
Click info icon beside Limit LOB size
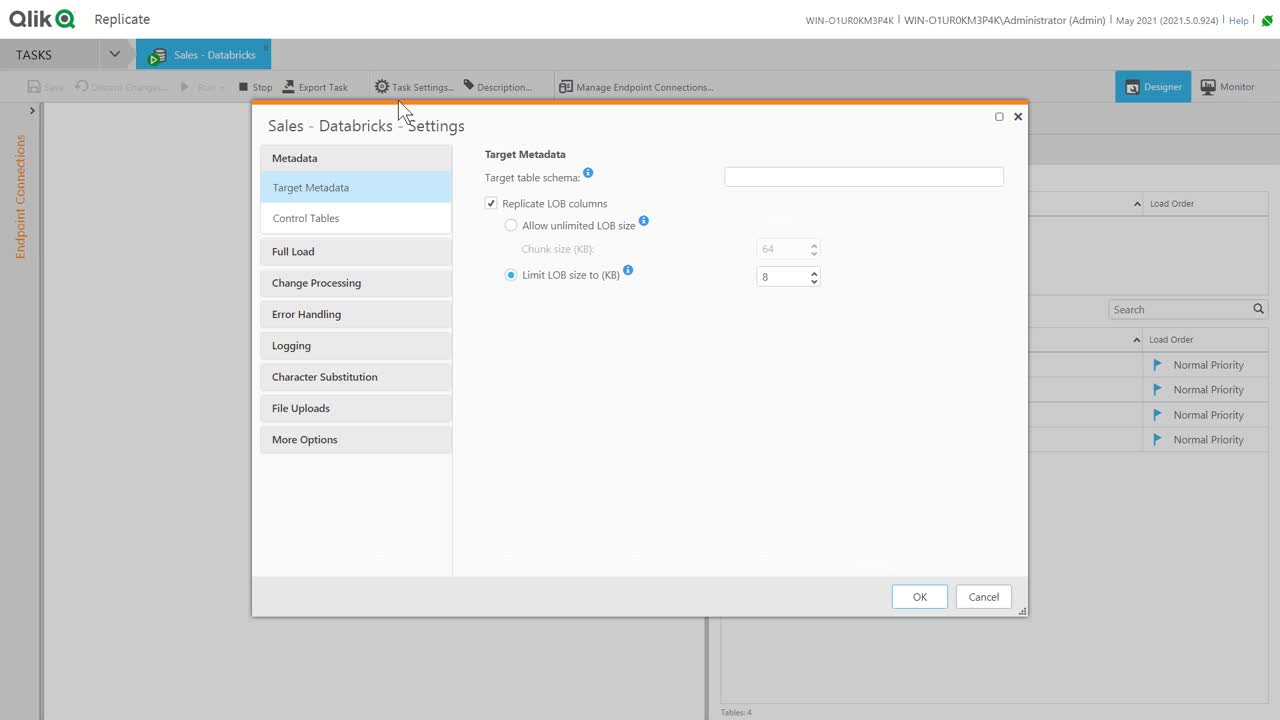(628, 270)
